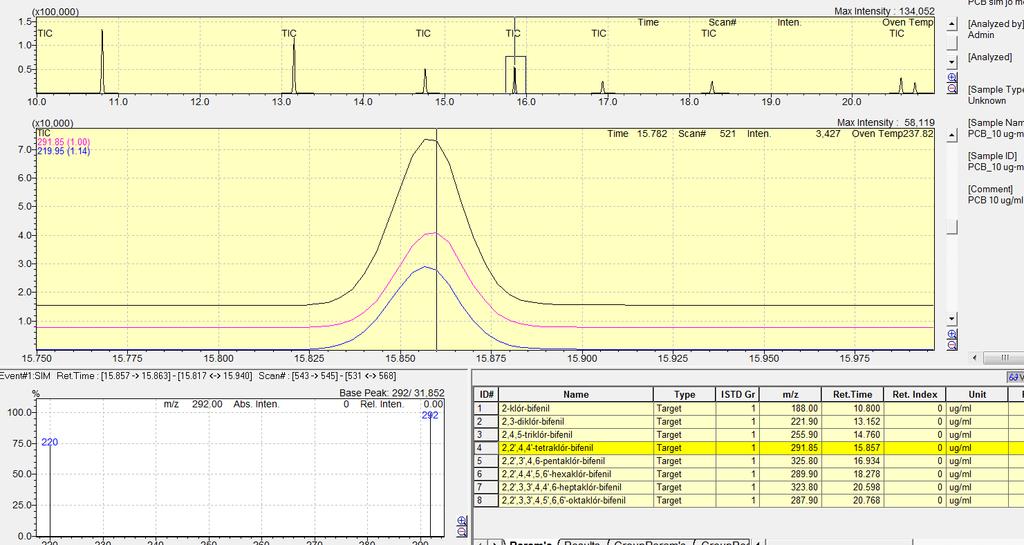Screen dimensions: 1024x545
Task: Switch to the Results tab
Action: point(581,543)
